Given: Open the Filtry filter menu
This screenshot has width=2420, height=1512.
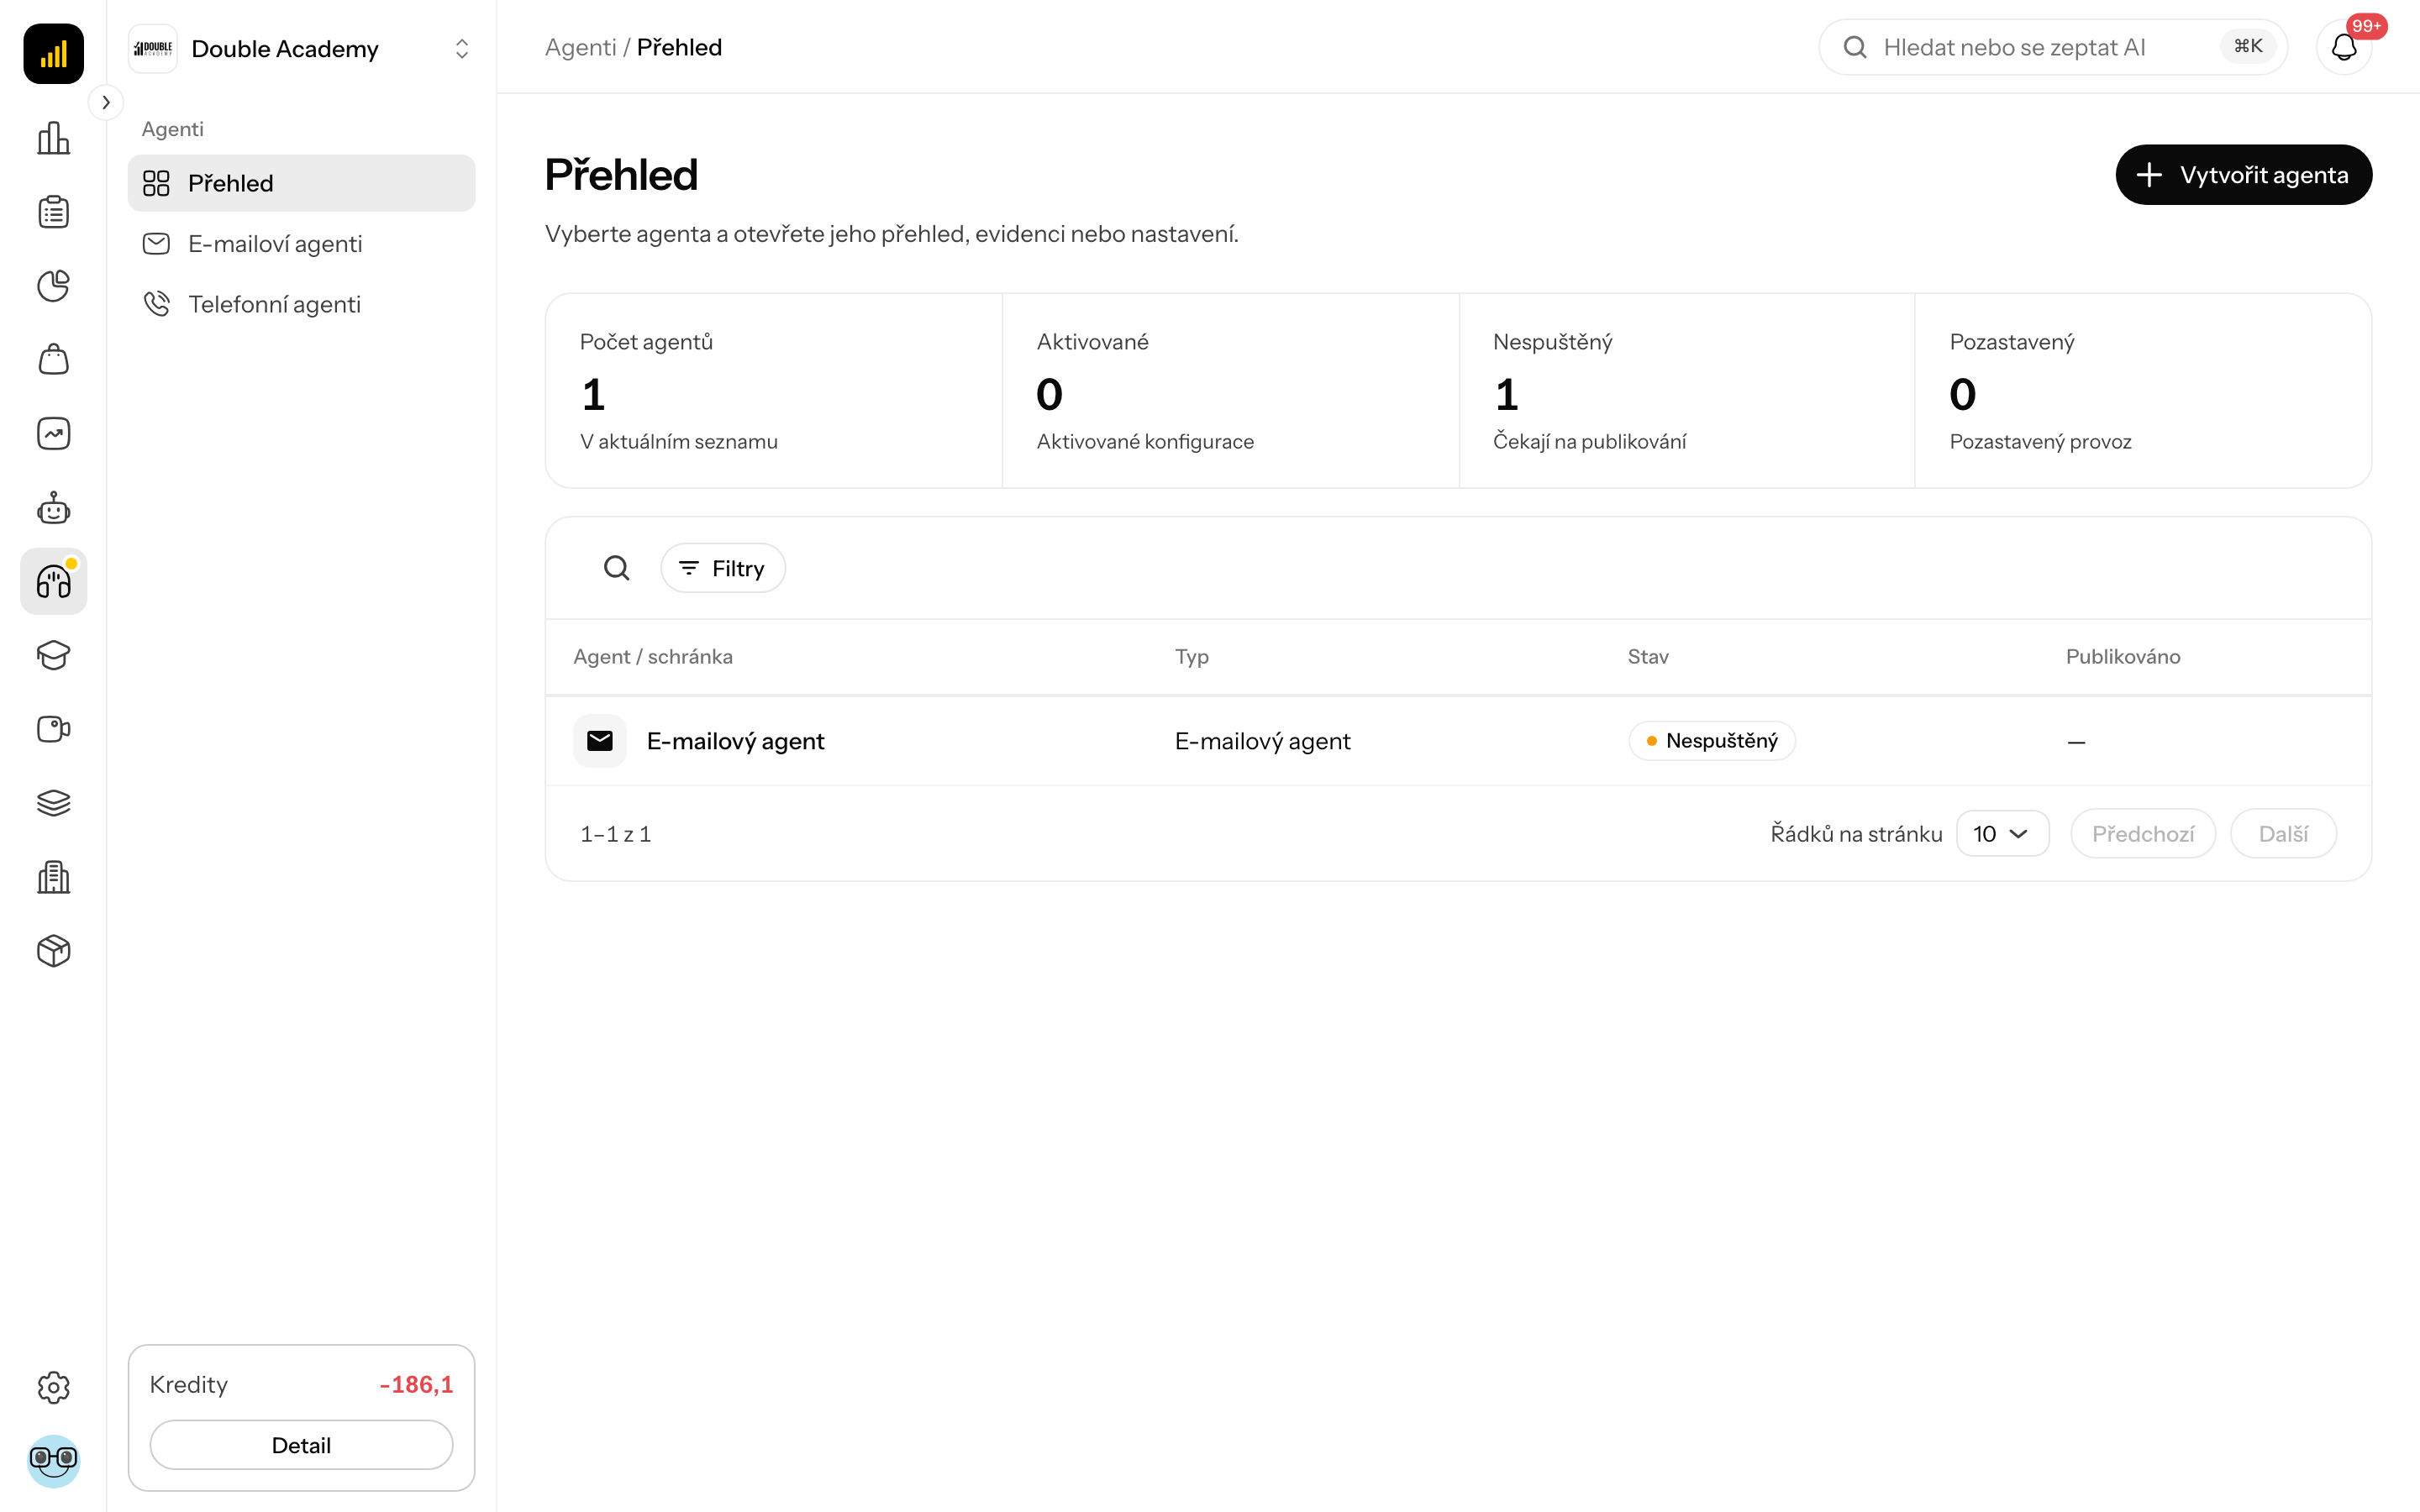Looking at the screenshot, I should (x=722, y=568).
